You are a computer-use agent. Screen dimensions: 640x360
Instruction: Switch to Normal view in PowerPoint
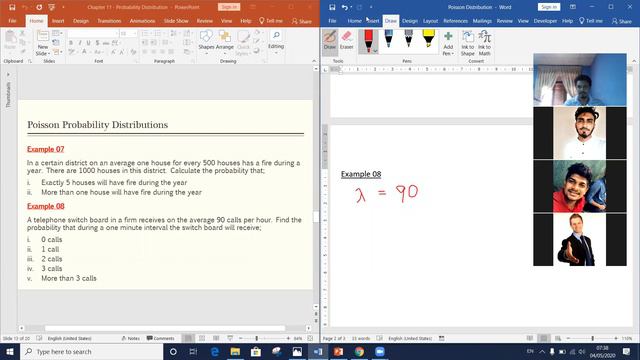(188, 338)
